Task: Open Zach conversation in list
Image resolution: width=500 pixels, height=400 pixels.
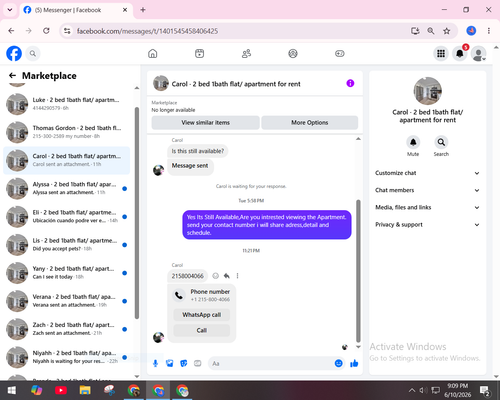Action: coord(67,329)
